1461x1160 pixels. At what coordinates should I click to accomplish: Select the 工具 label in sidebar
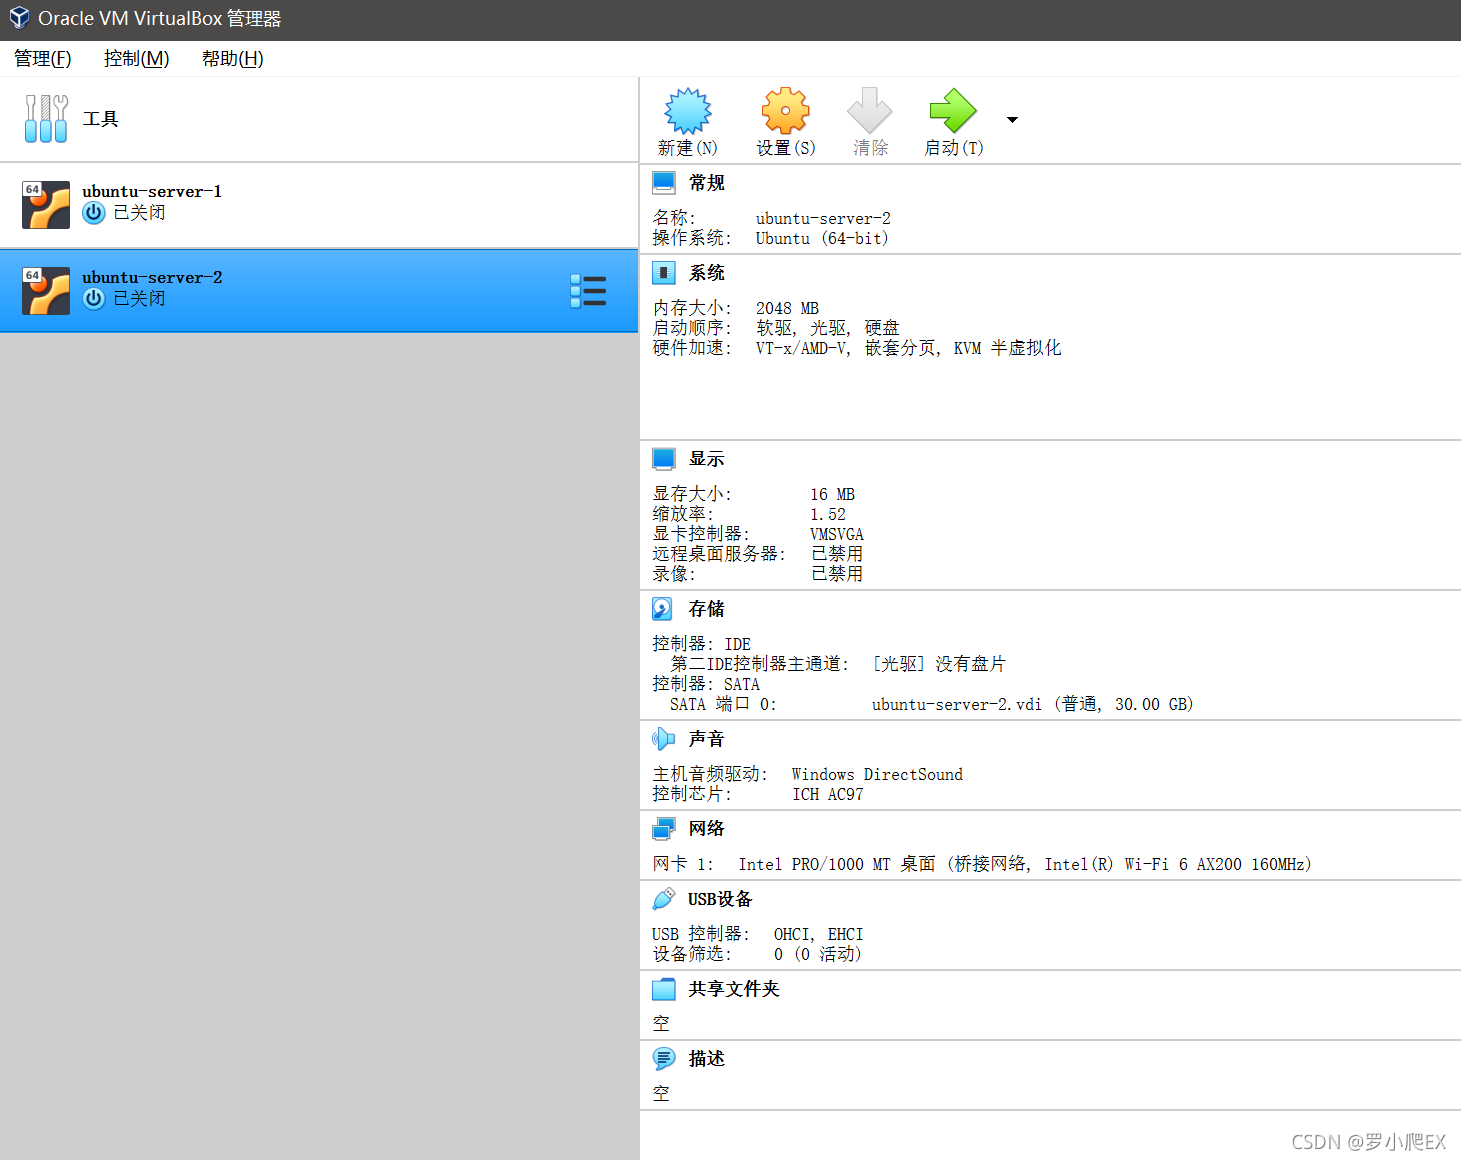pyautogui.click(x=101, y=119)
